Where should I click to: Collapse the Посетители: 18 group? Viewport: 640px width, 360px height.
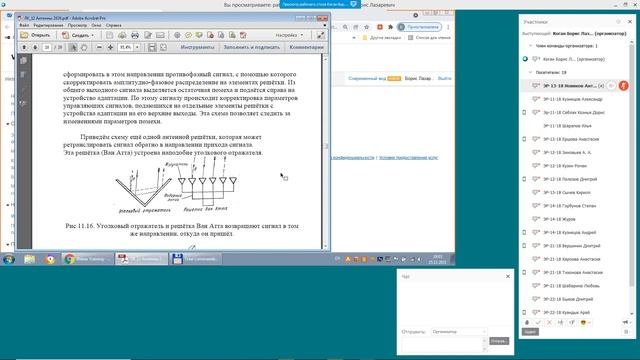[x=530, y=72]
